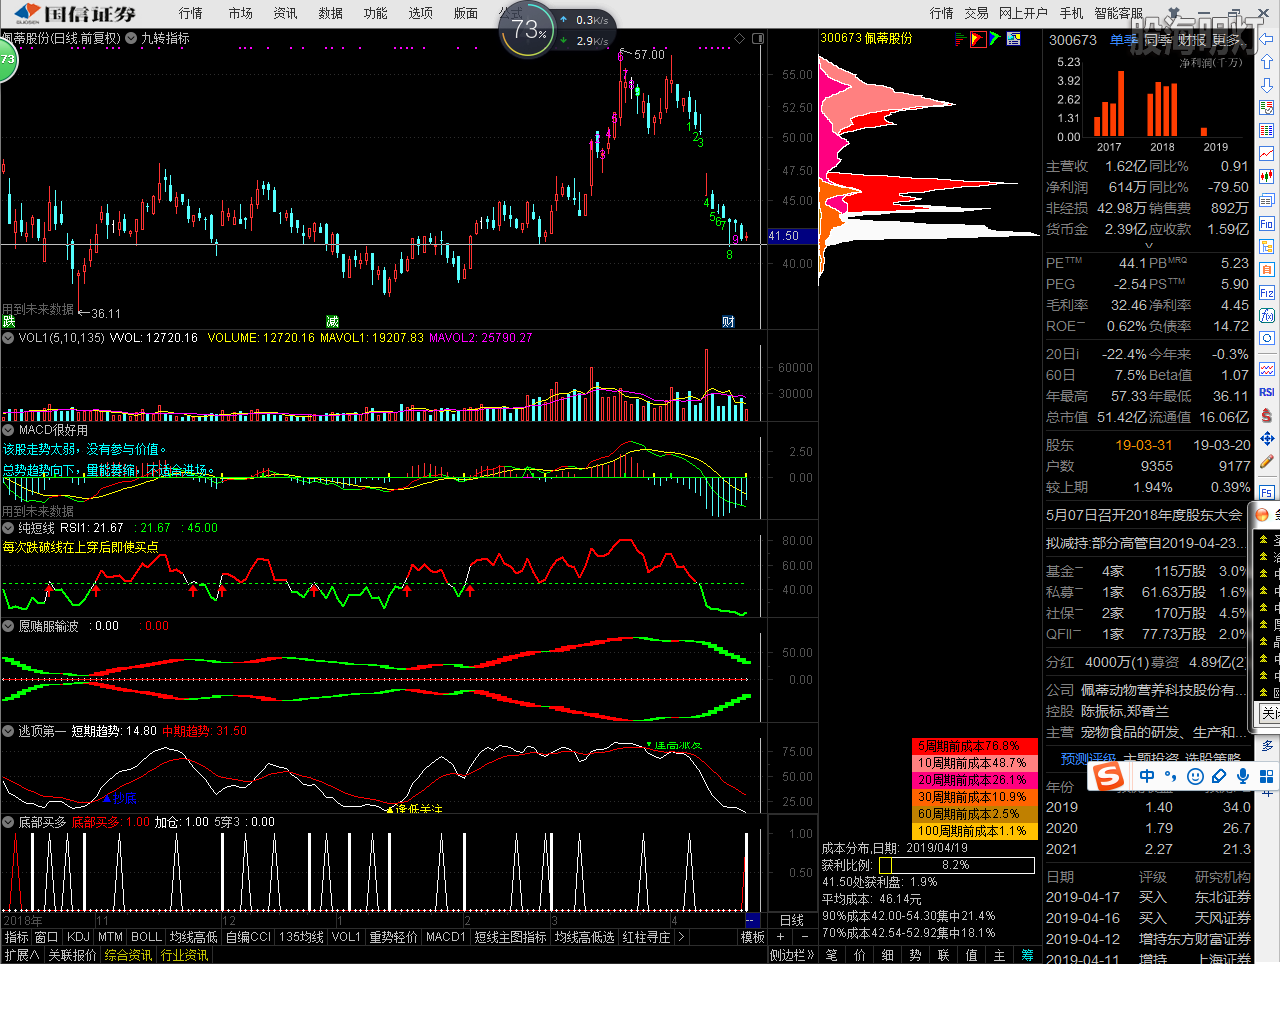
Task: Open the dropdown beside MACD很好用 title
Action: point(8,430)
